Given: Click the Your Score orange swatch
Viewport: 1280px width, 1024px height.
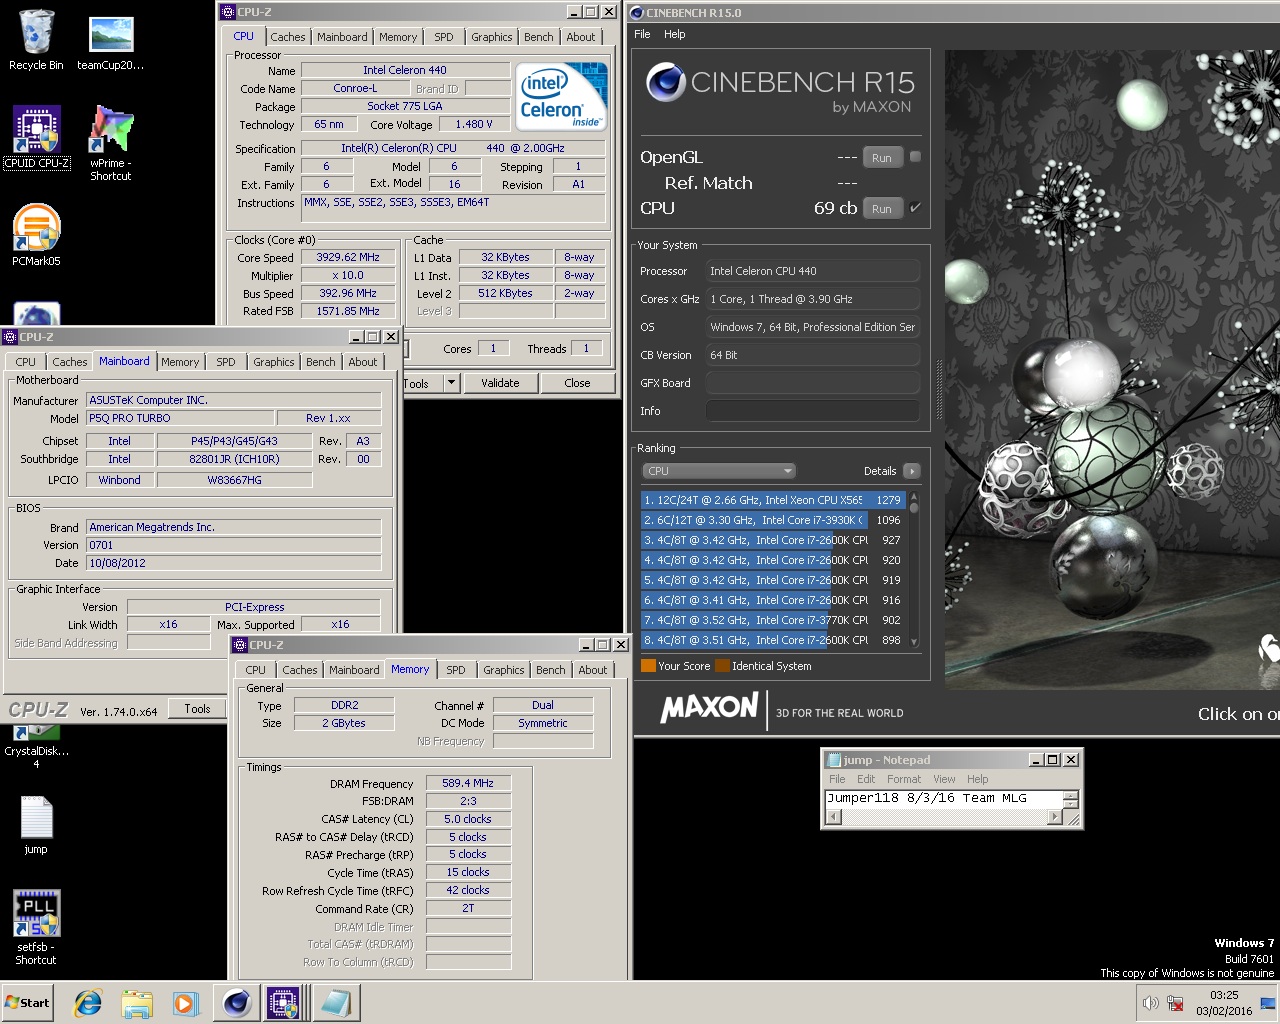Looking at the screenshot, I should (648, 666).
